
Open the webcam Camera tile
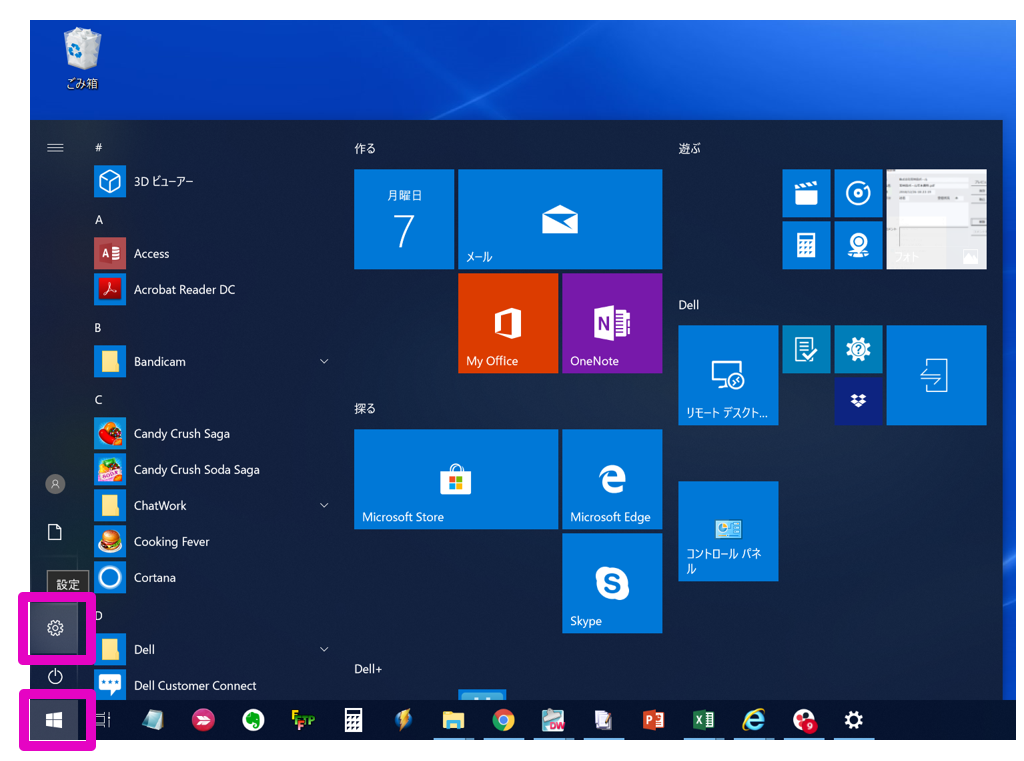pyautogui.click(x=858, y=245)
